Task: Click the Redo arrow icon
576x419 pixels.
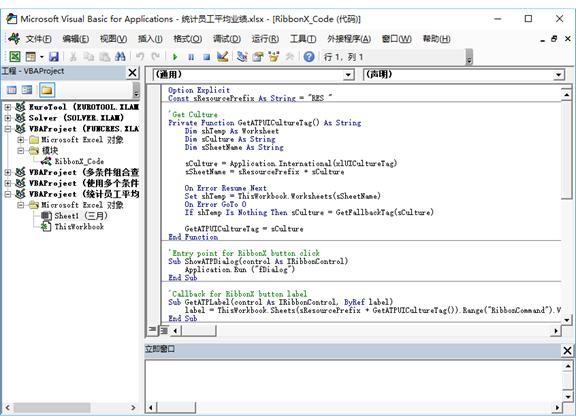Action: click(156, 57)
